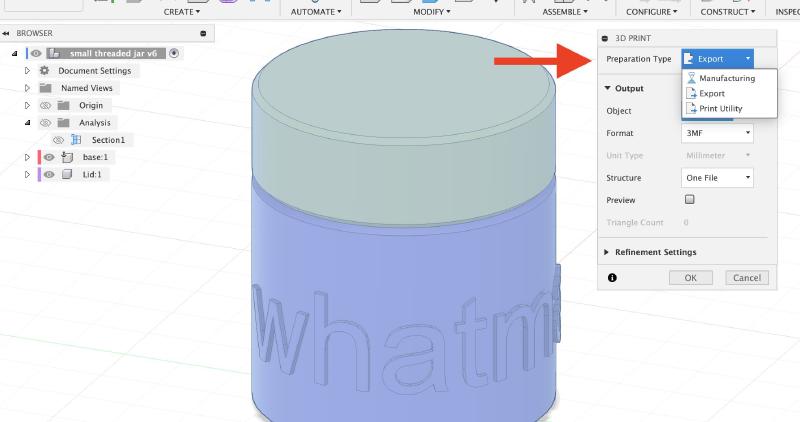Choose Export in the preparation type list
The image size is (800, 422).
[x=712, y=93]
